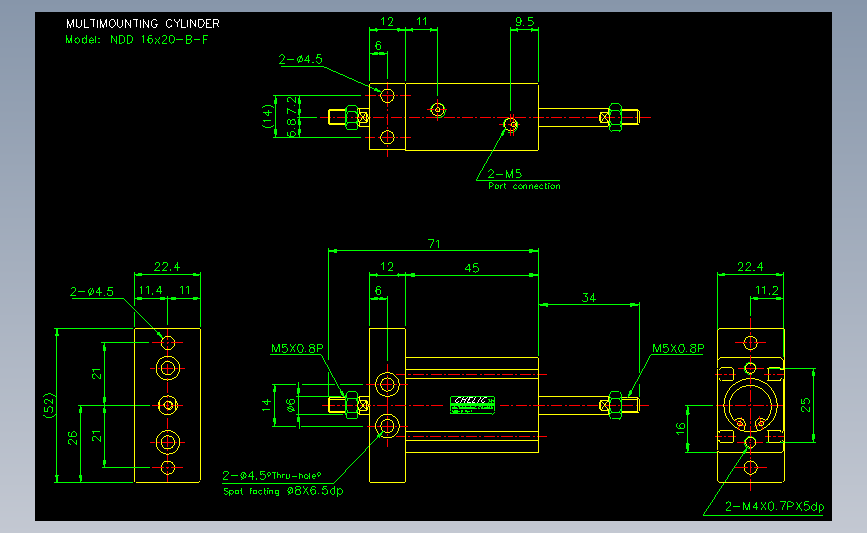Click the (52) height dimension
Screen dimensions: 867x533
coord(49,405)
